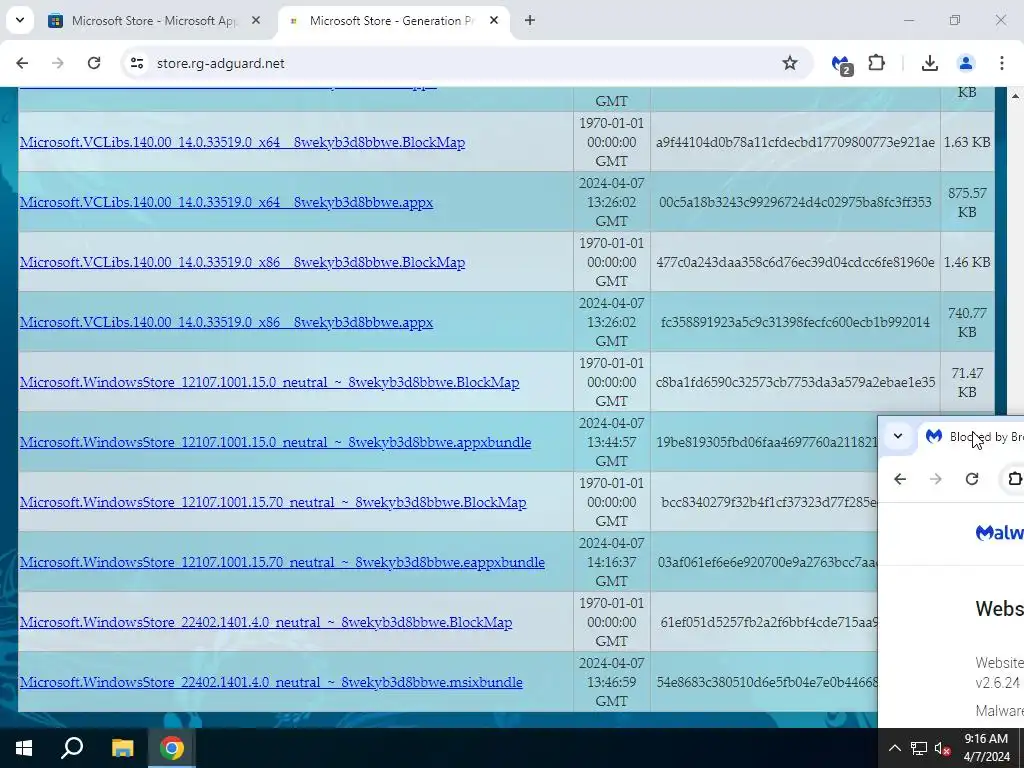Click the 1.63 KB size cell
The width and height of the screenshot is (1024, 768).
click(x=967, y=142)
